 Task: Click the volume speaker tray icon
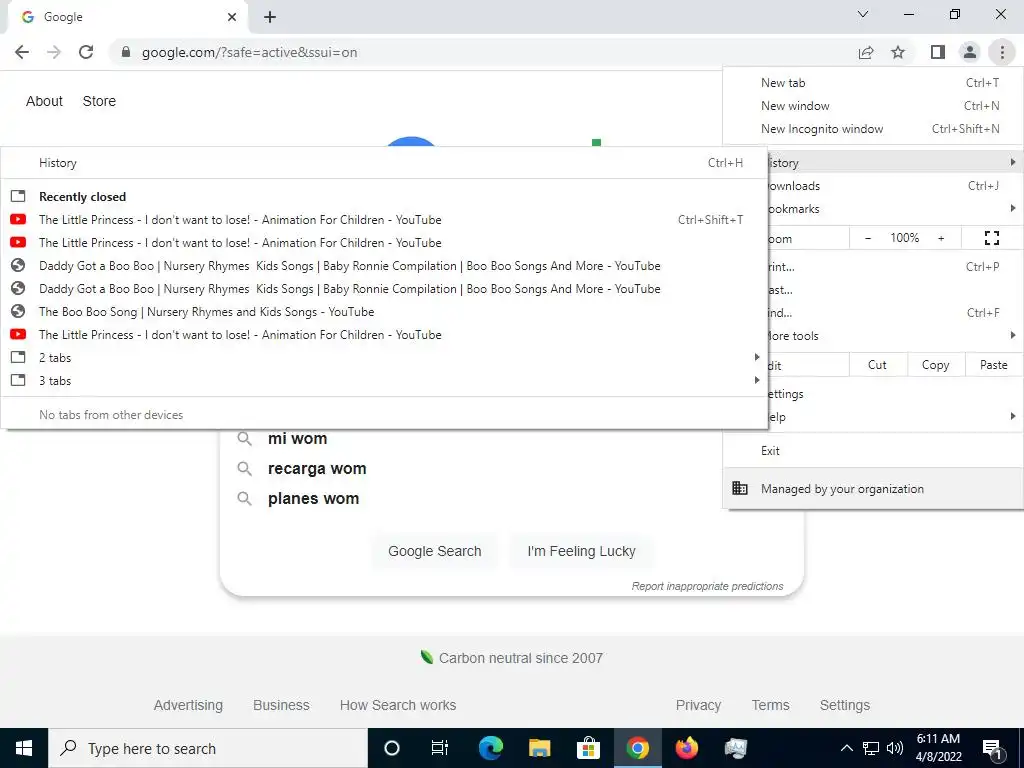(x=895, y=748)
